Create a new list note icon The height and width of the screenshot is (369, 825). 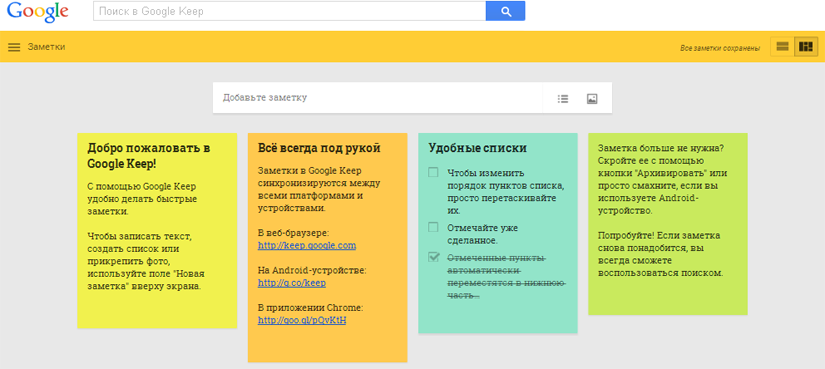[x=563, y=98]
